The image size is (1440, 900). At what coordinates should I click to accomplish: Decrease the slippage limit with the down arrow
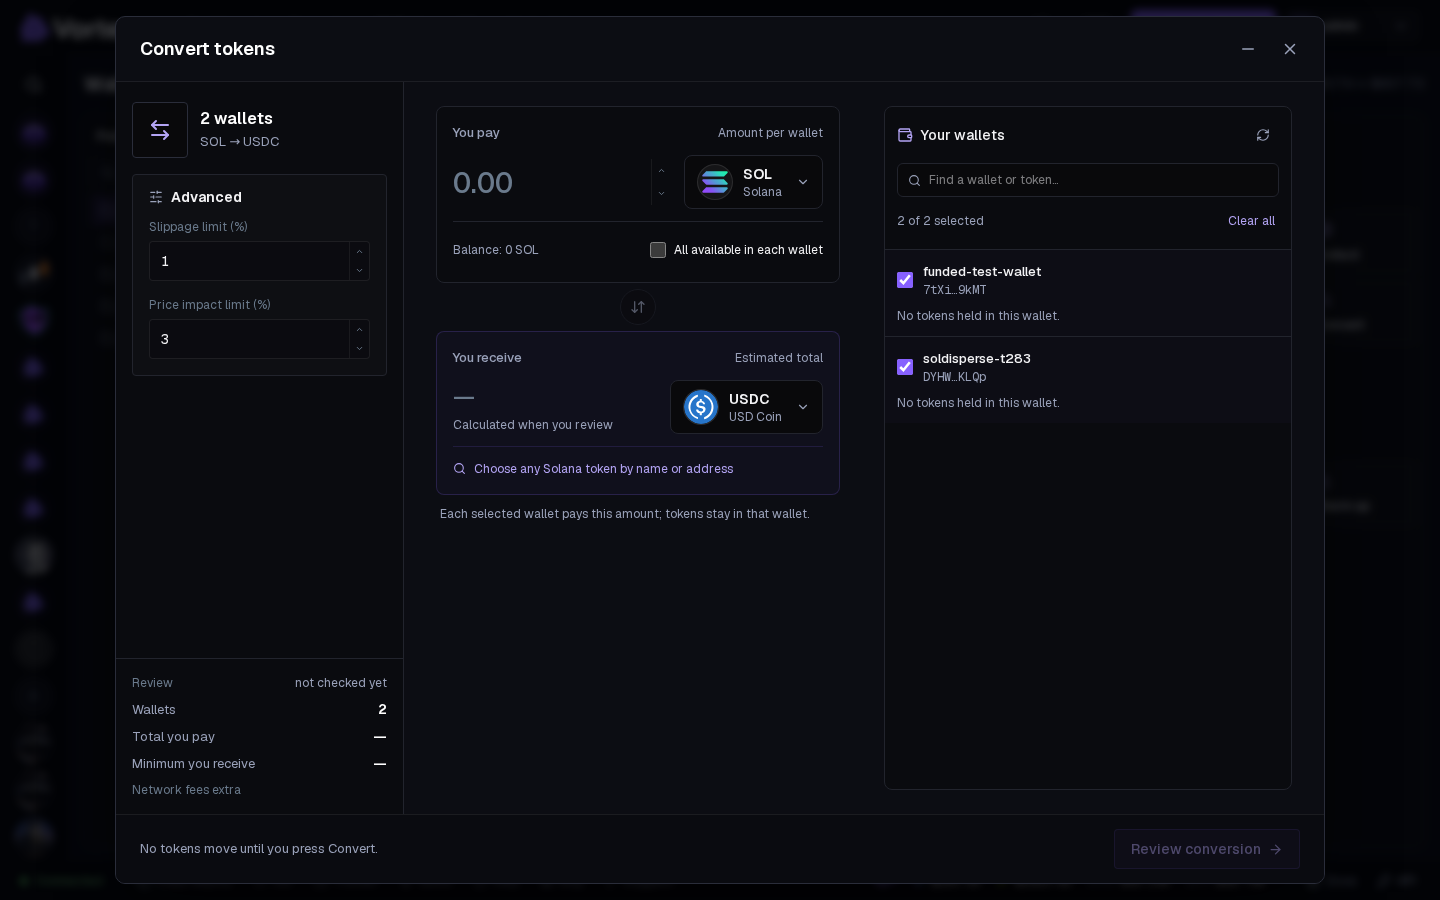pyautogui.click(x=360, y=271)
